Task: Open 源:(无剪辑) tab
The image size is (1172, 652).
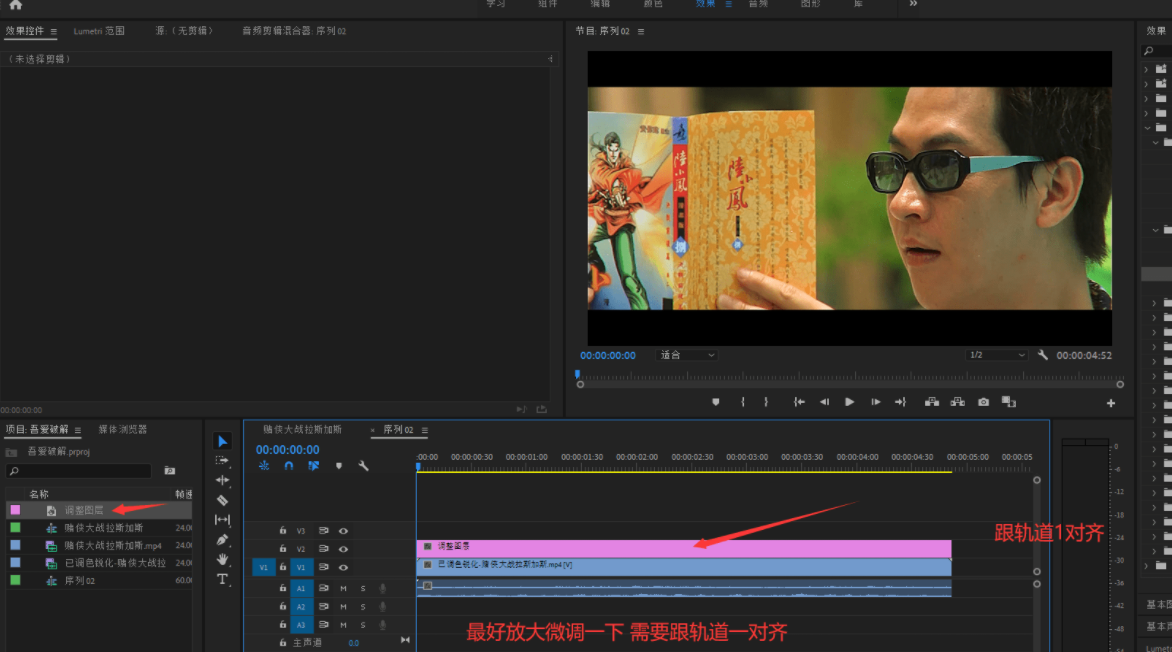Action: pyautogui.click(x=184, y=31)
